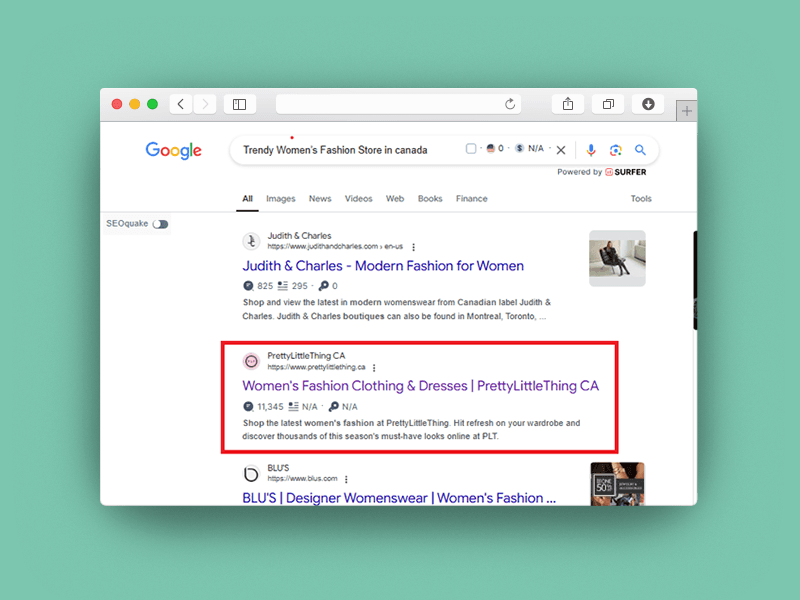Open Judith & Charles - Modern Fashion link

(x=383, y=266)
